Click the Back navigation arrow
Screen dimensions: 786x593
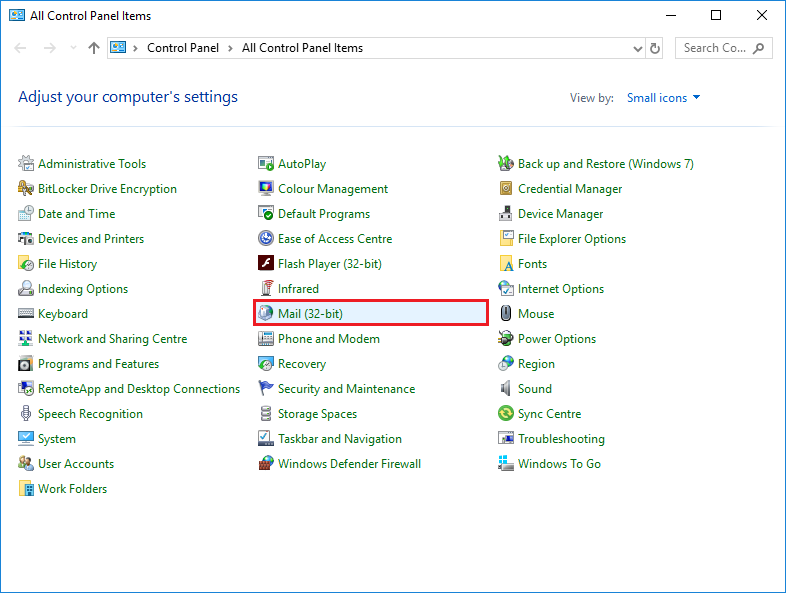(x=21, y=48)
